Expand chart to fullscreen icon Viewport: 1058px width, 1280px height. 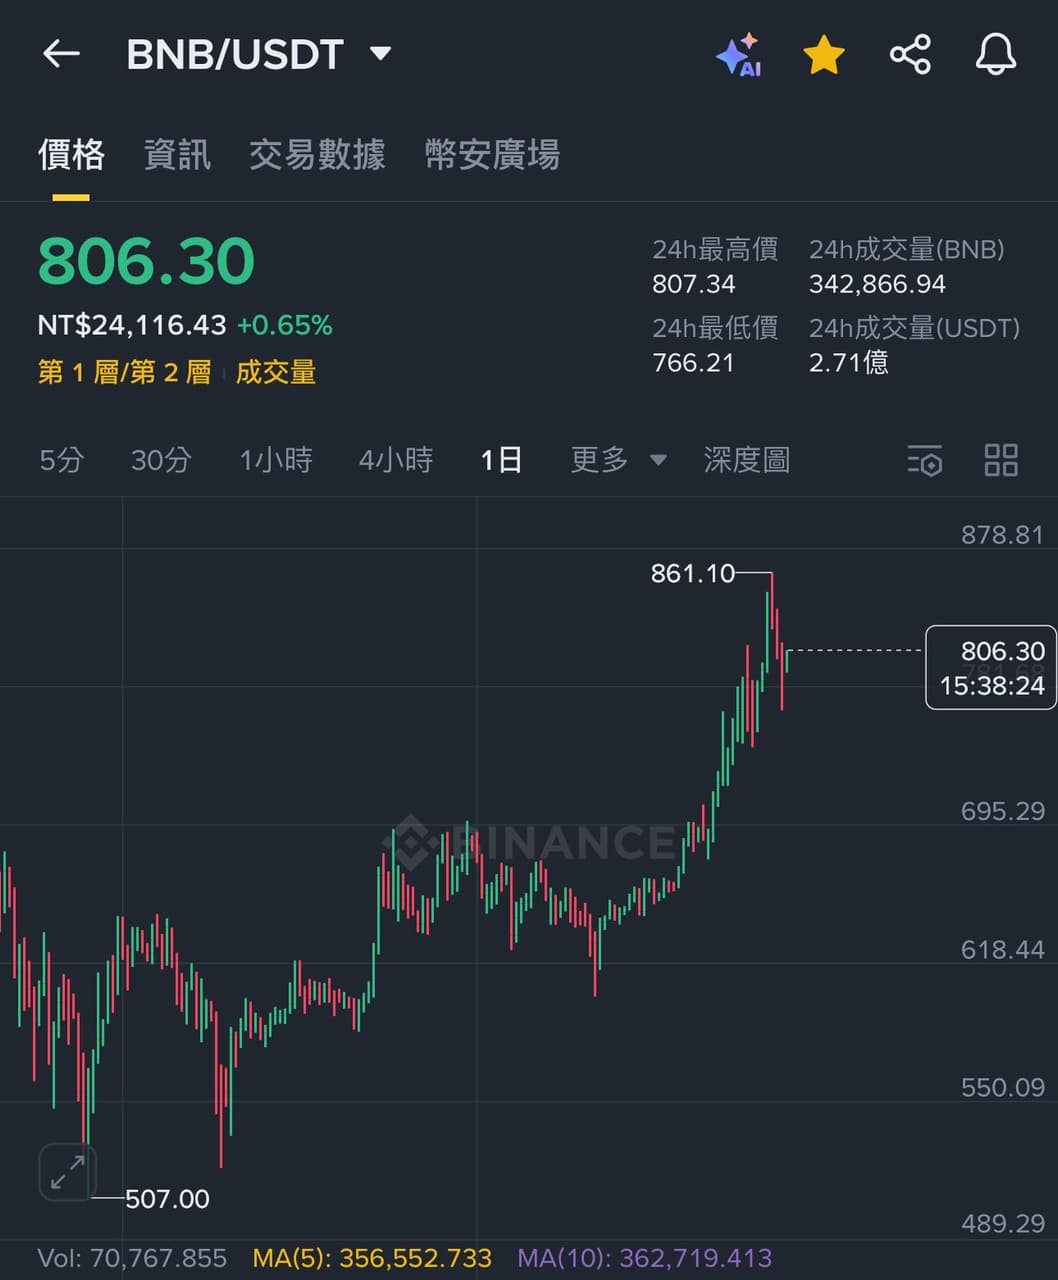coord(67,1172)
